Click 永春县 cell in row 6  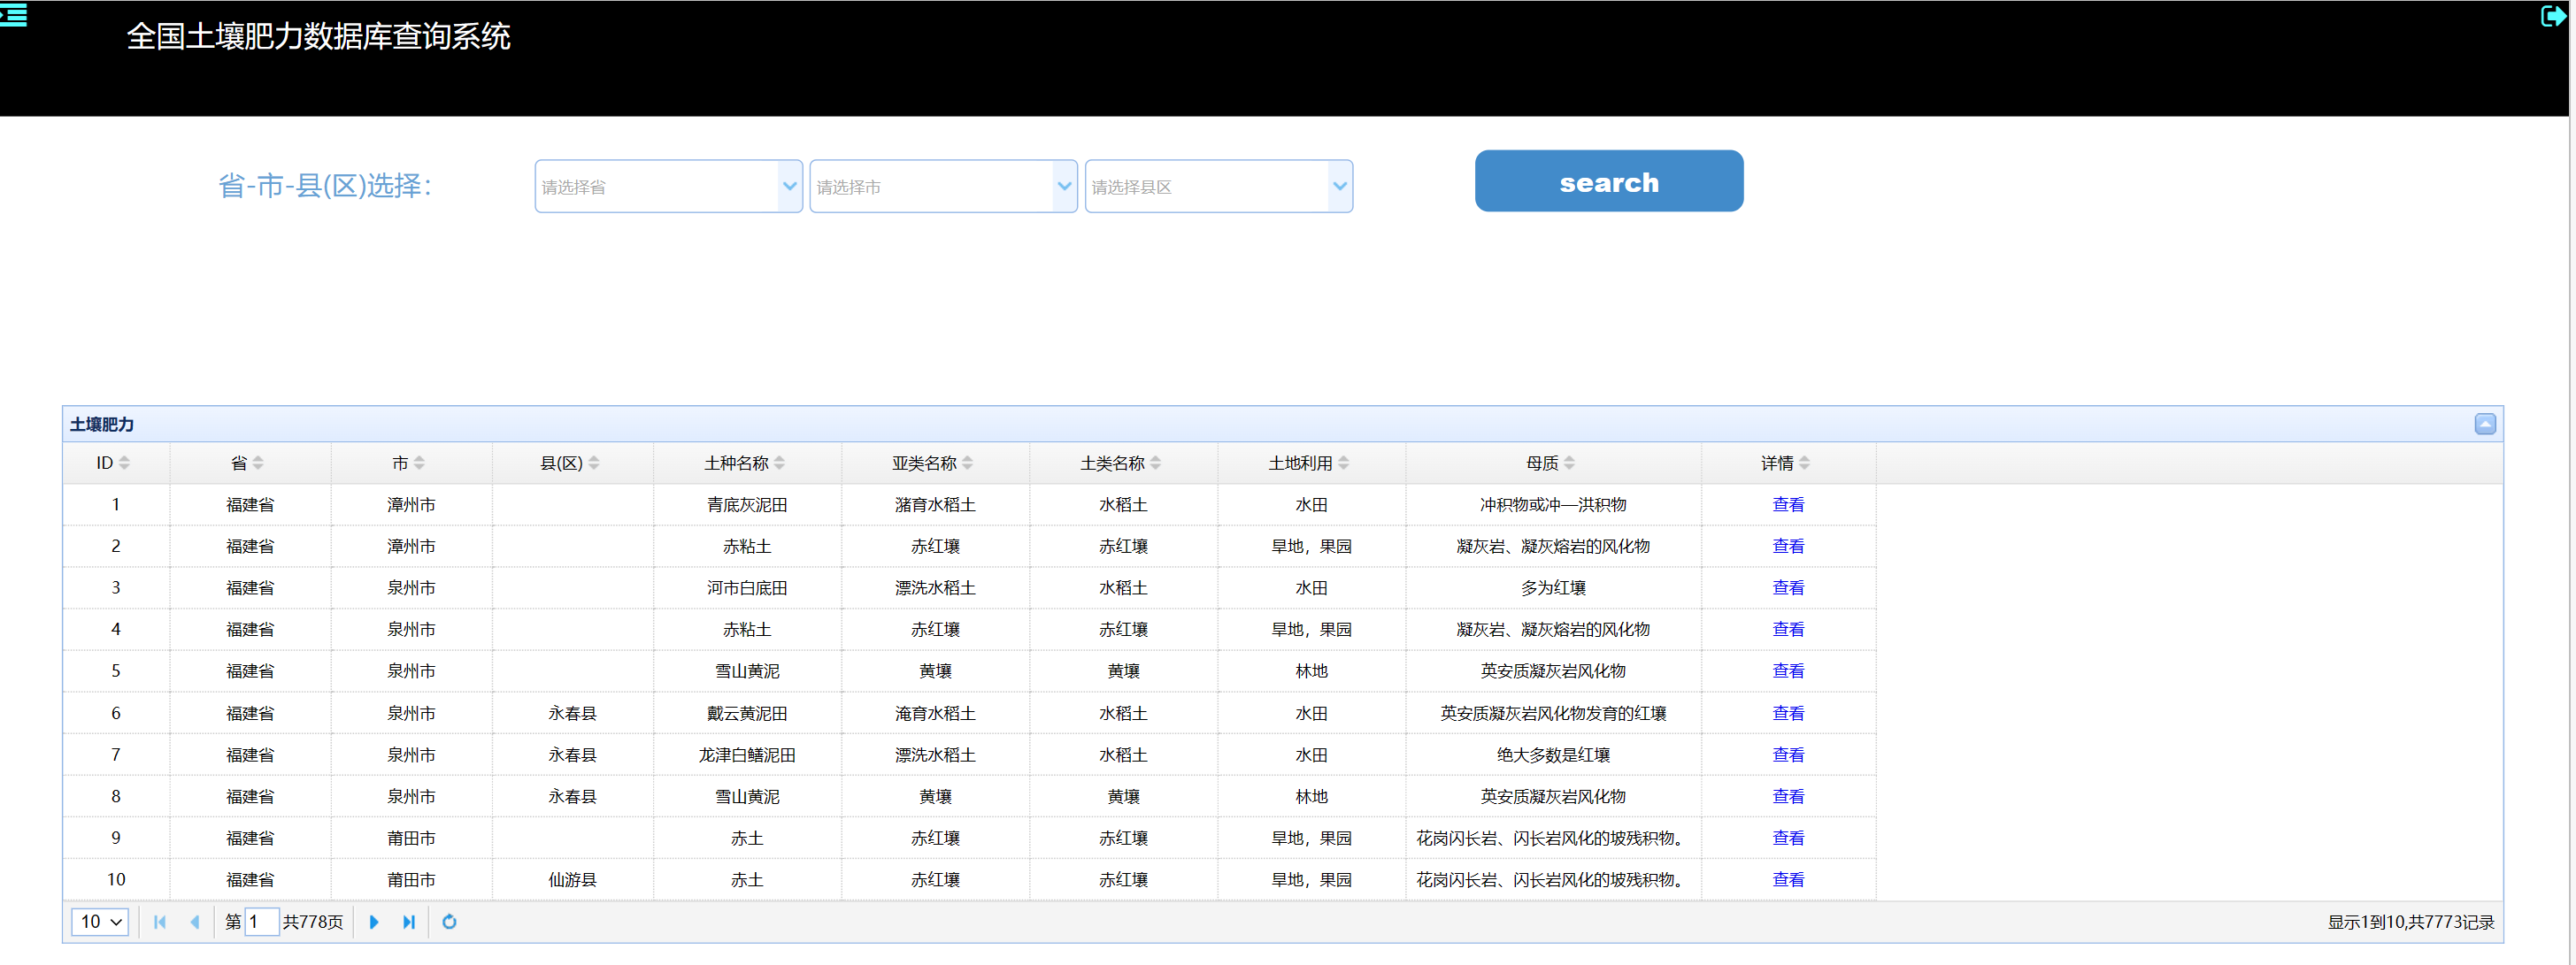point(572,714)
